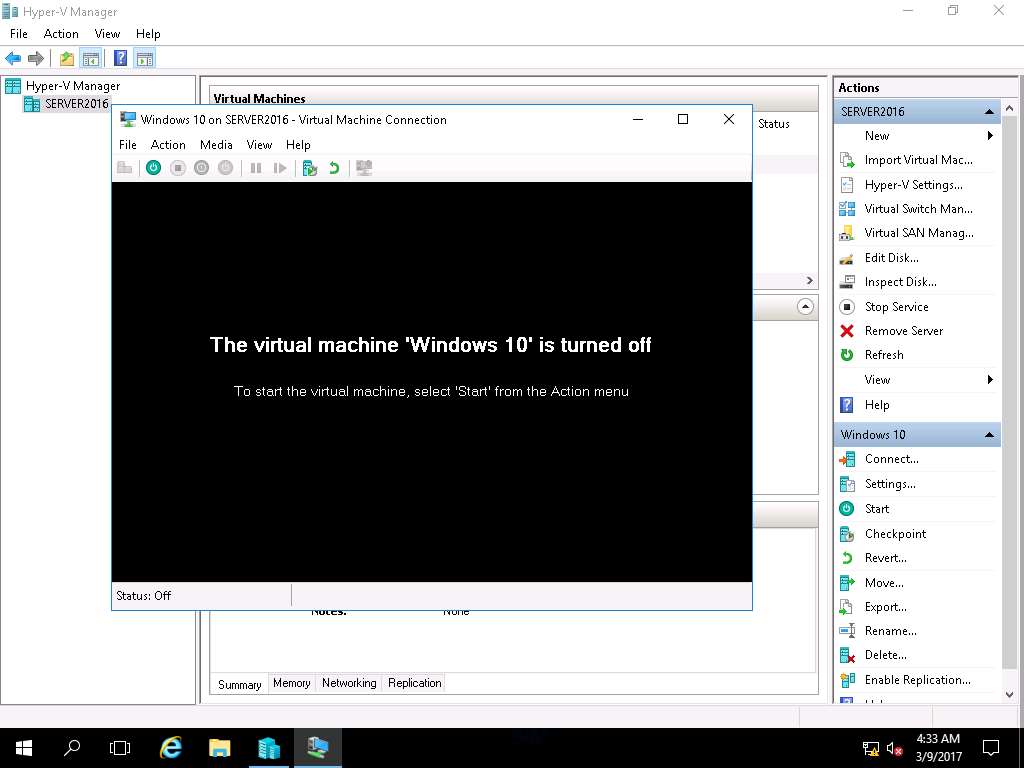Click the Shut Down icon in VM Connection toolbar

click(x=201, y=168)
